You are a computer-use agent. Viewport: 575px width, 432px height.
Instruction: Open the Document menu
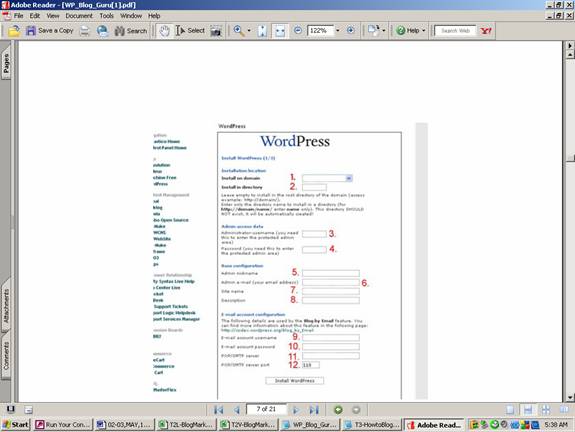(x=79, y=16)
